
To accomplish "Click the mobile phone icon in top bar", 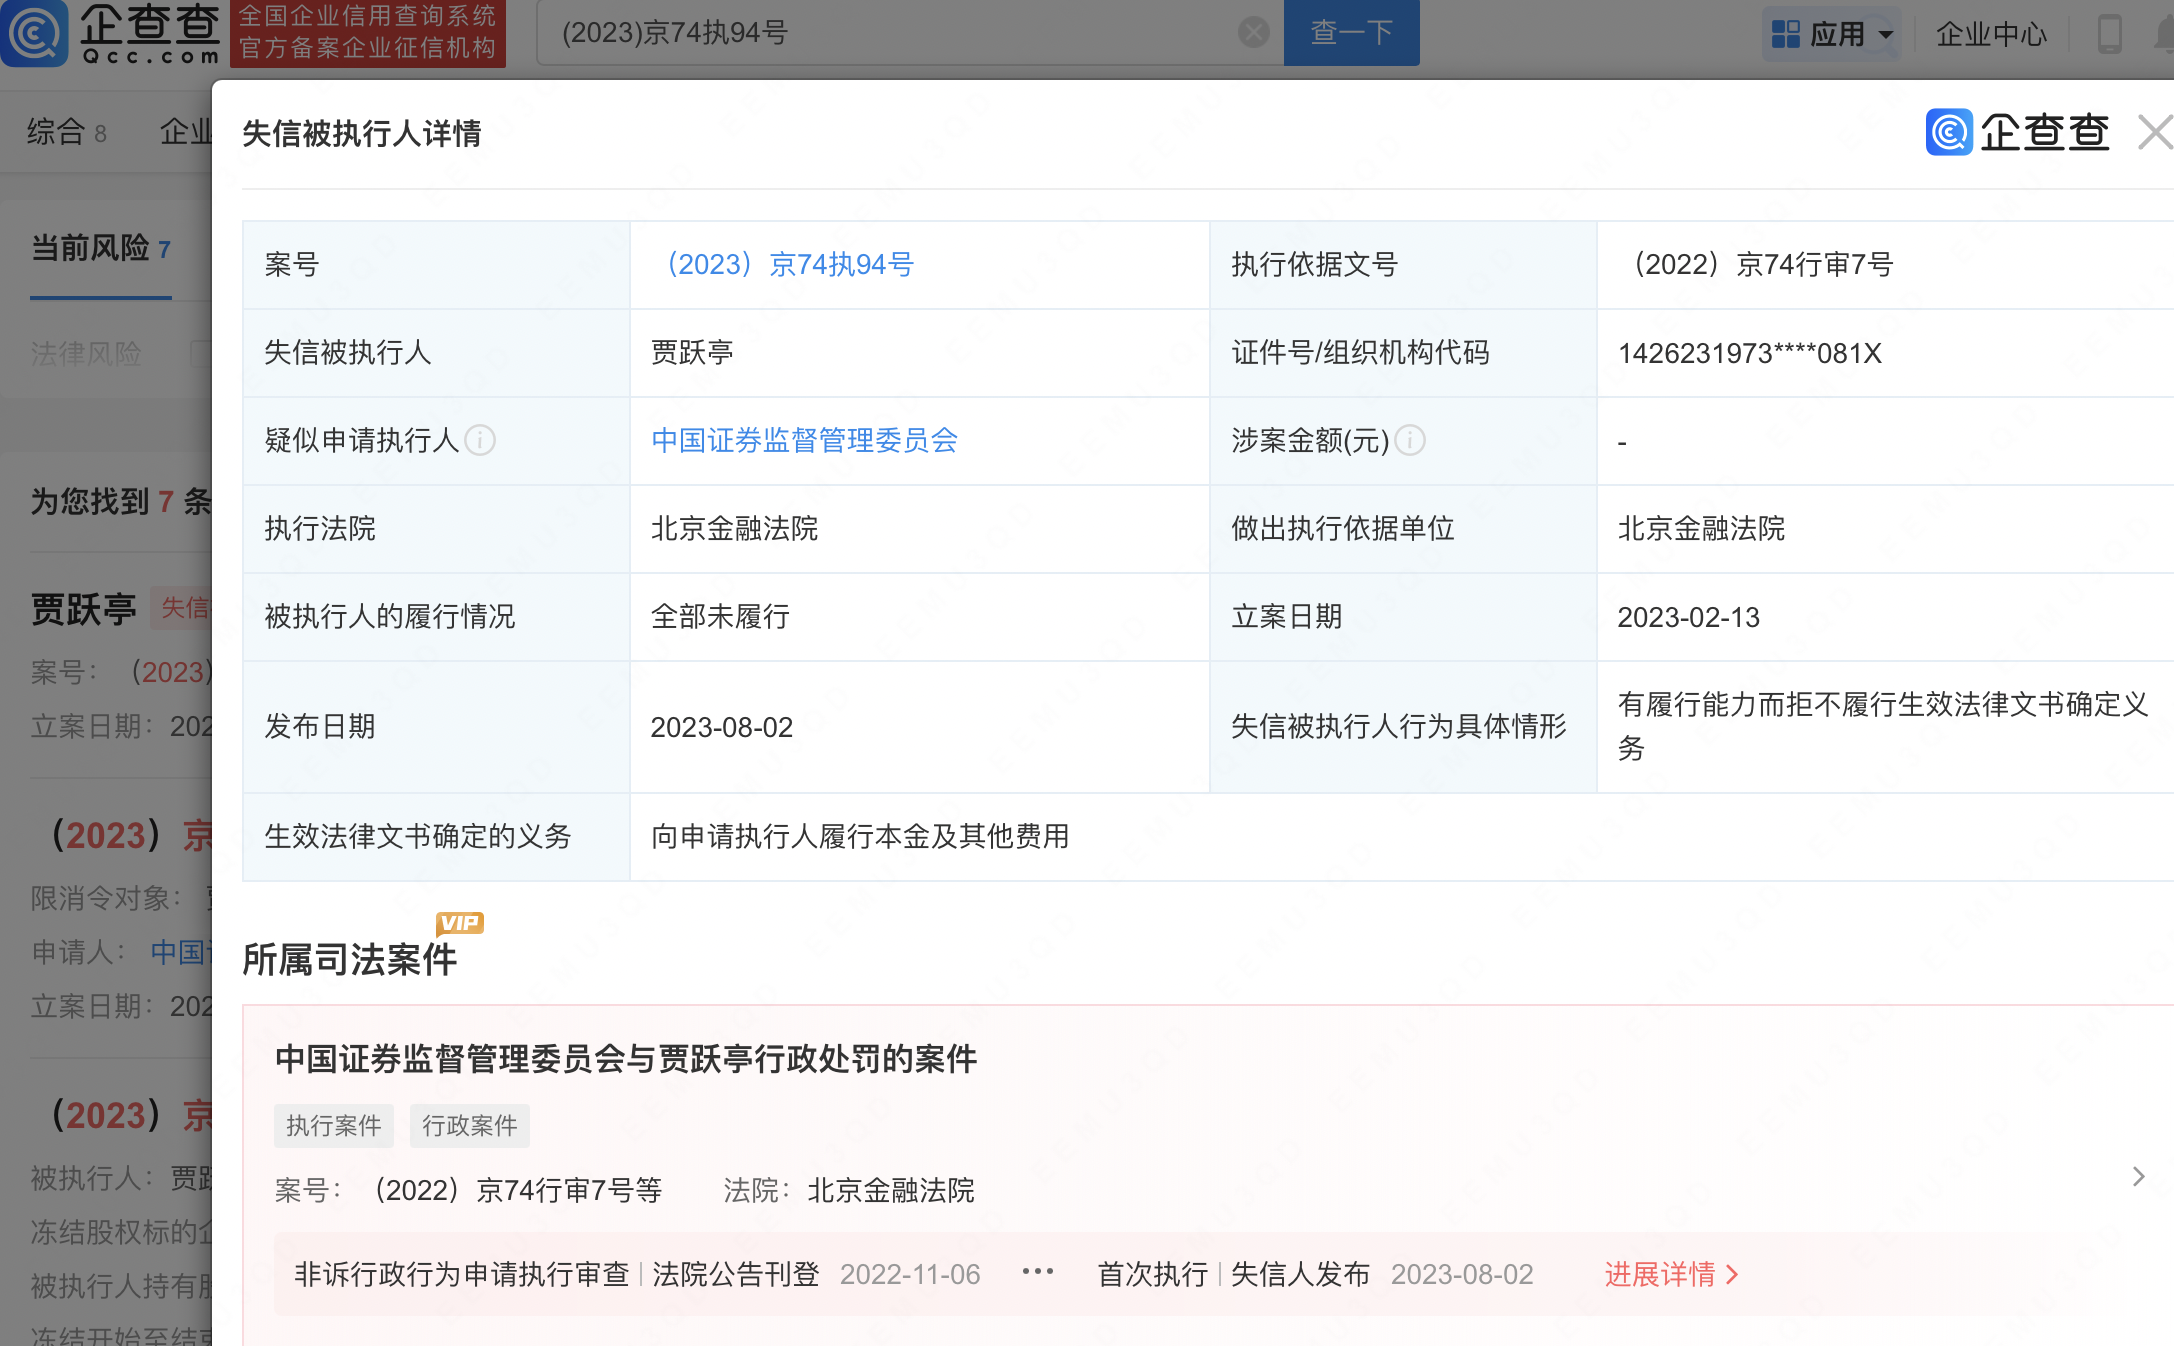I will click(2108, 33).
